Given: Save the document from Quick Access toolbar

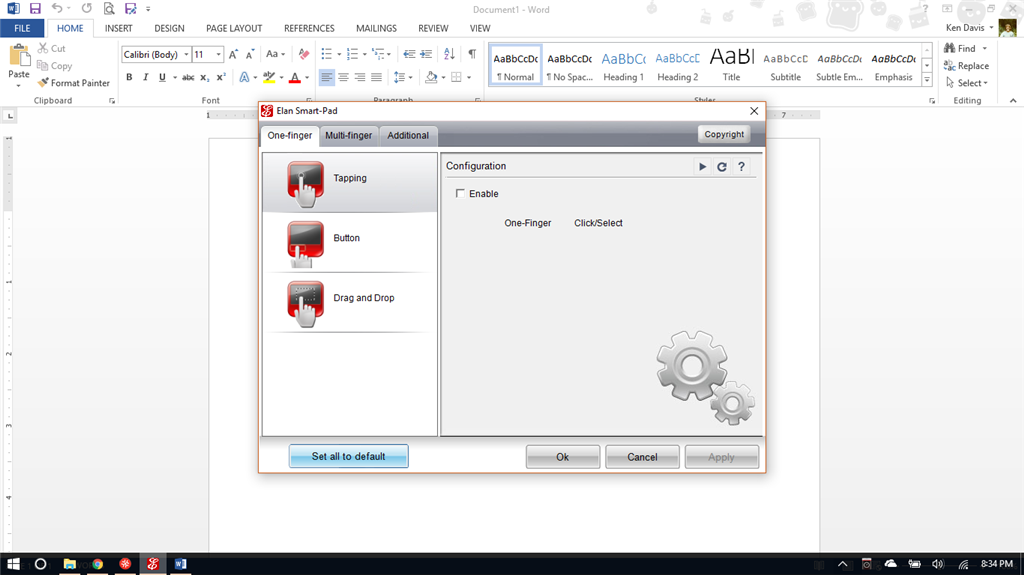Looking at the screenshot, I should (35, 8).
